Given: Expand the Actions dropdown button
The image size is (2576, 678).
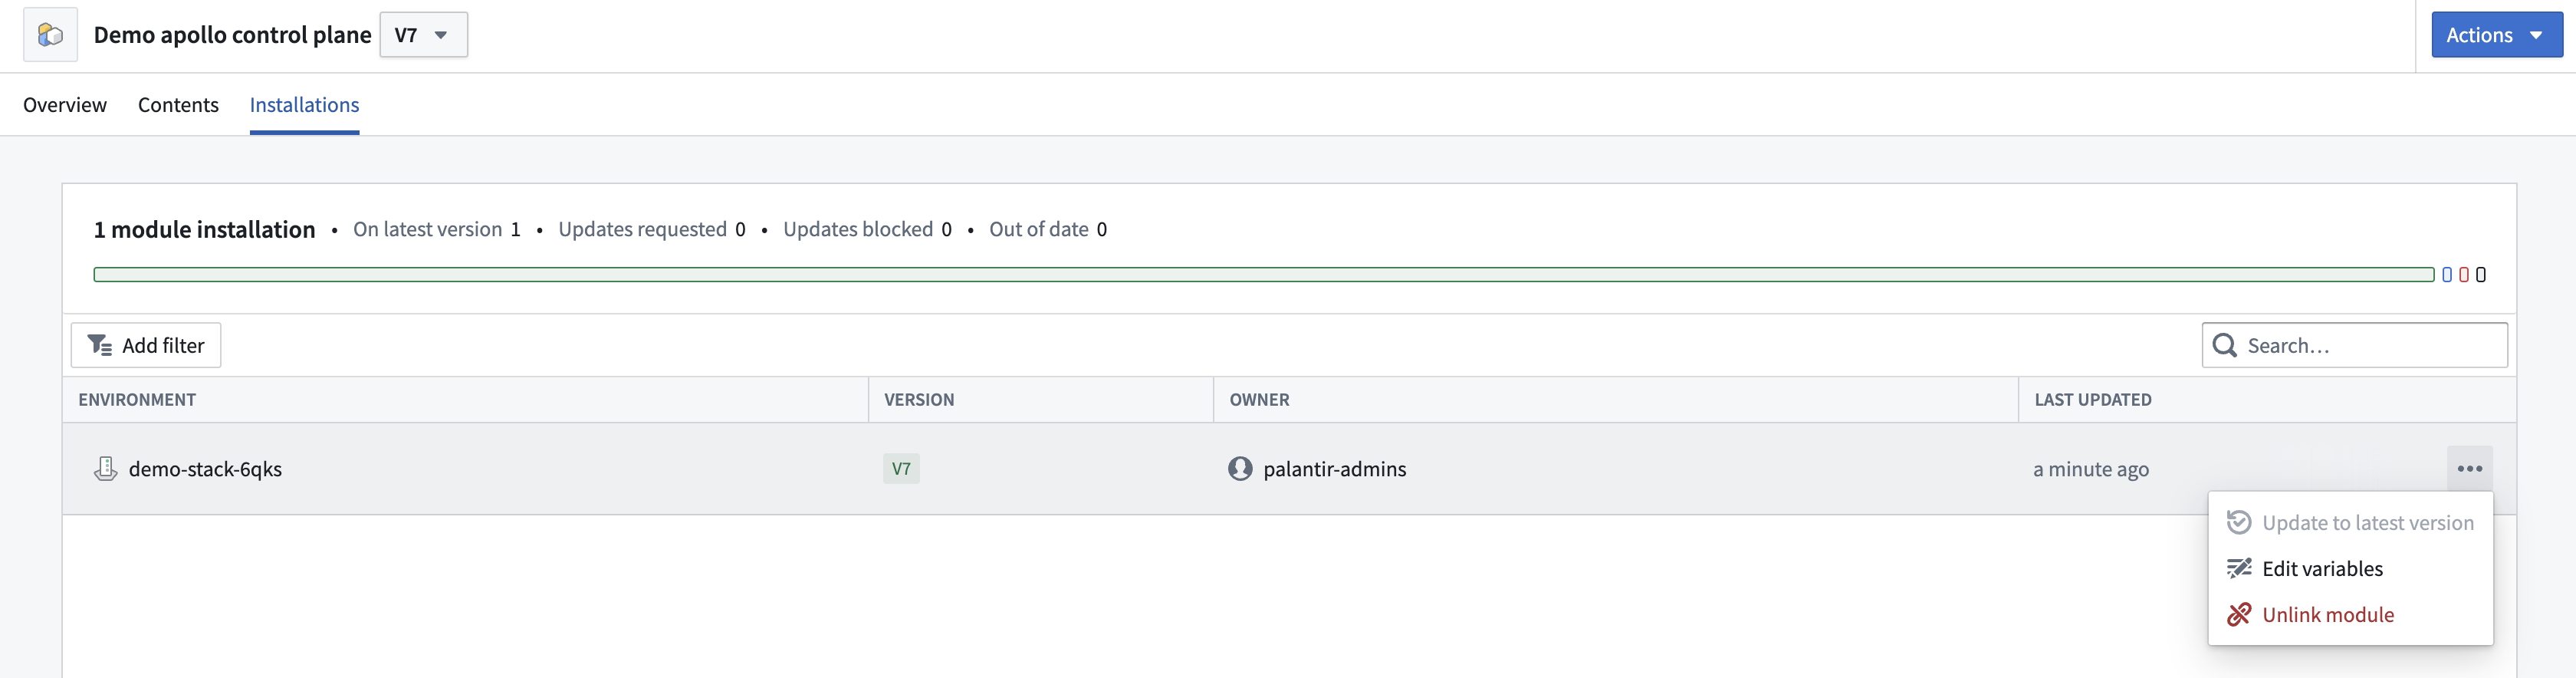Looking at the screenshot, I should point(2496,35).
